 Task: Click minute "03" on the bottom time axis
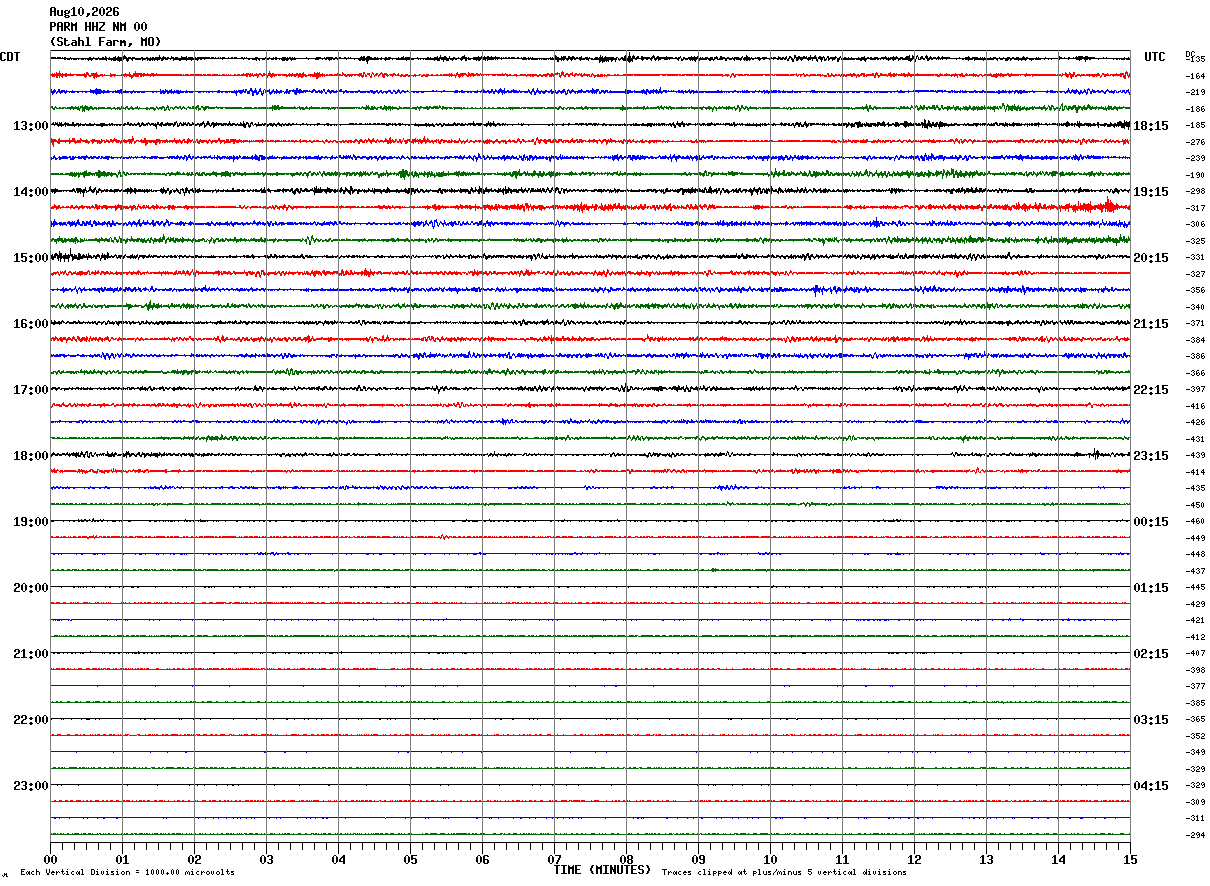266,860
